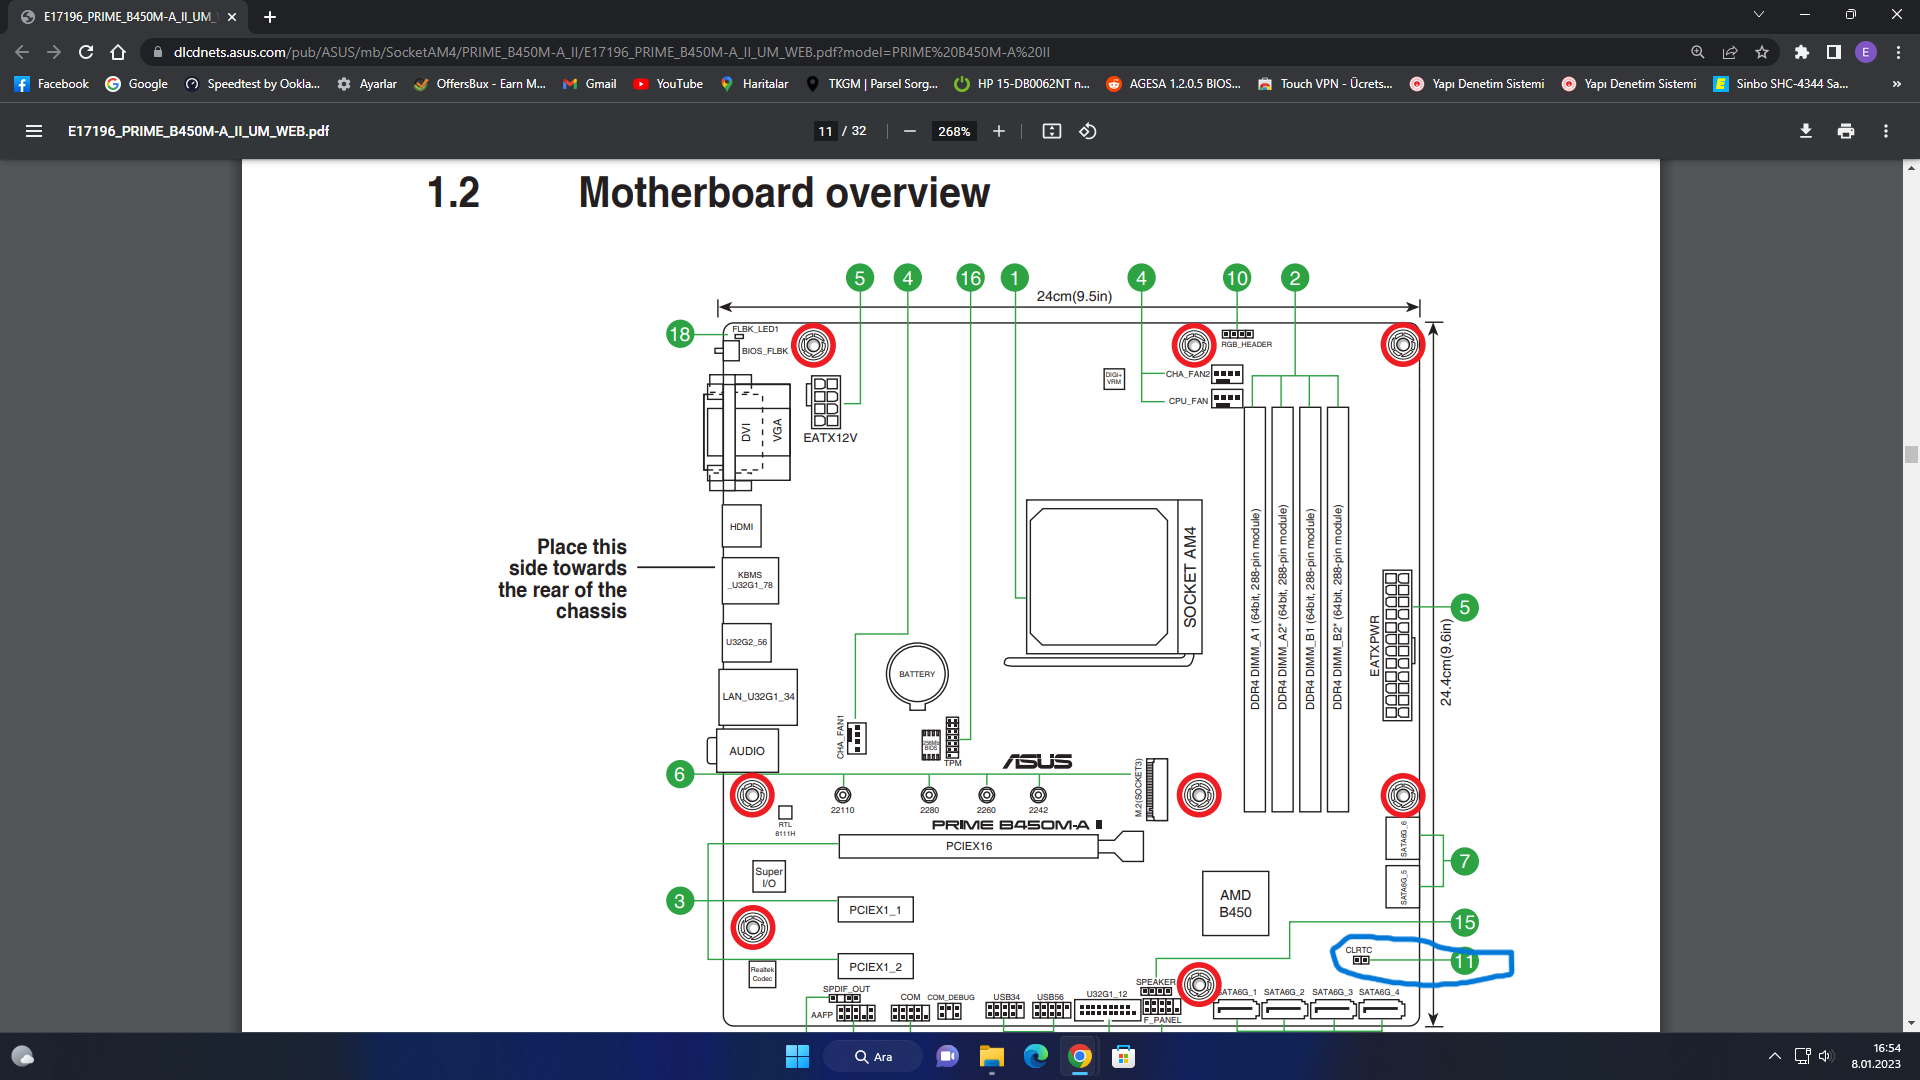Image resolution: width=1920 pixels, height=1080 pixels.
Task: Open the Facebook bookmark
Action: pos(52,84)
